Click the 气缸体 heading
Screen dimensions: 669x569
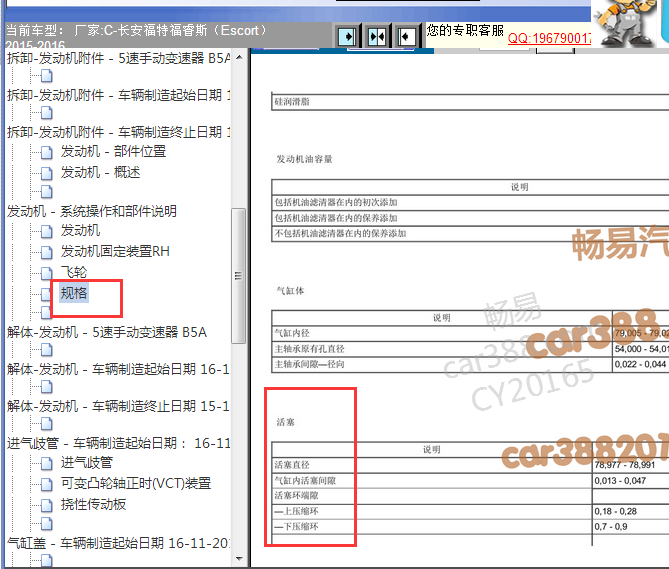tap(290, 291)
